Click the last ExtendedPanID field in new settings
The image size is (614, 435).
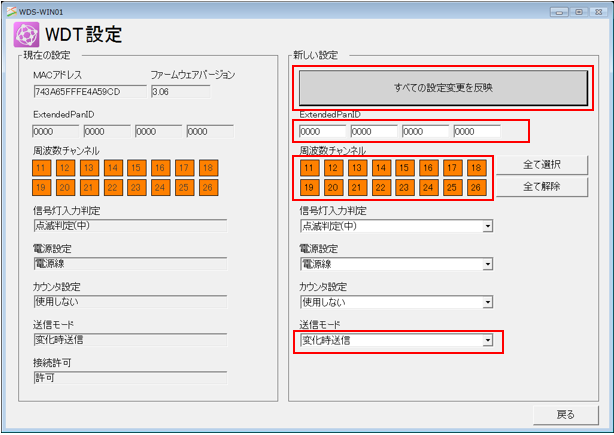476,131
